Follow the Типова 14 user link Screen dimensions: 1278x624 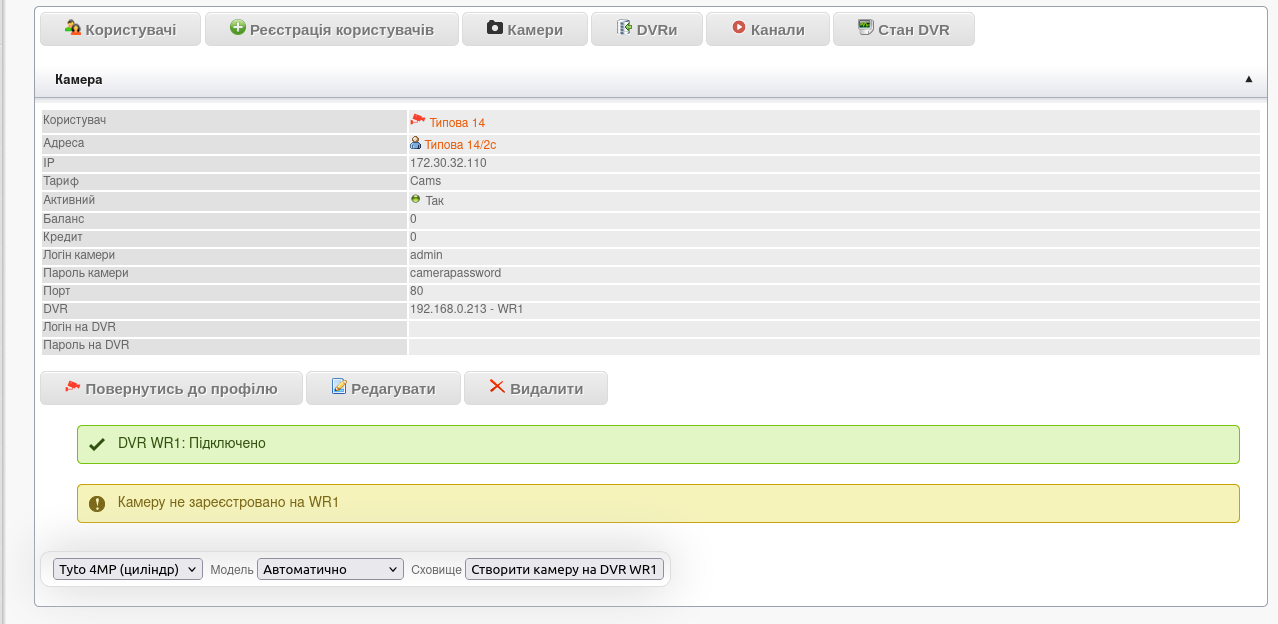click(457, 123)
